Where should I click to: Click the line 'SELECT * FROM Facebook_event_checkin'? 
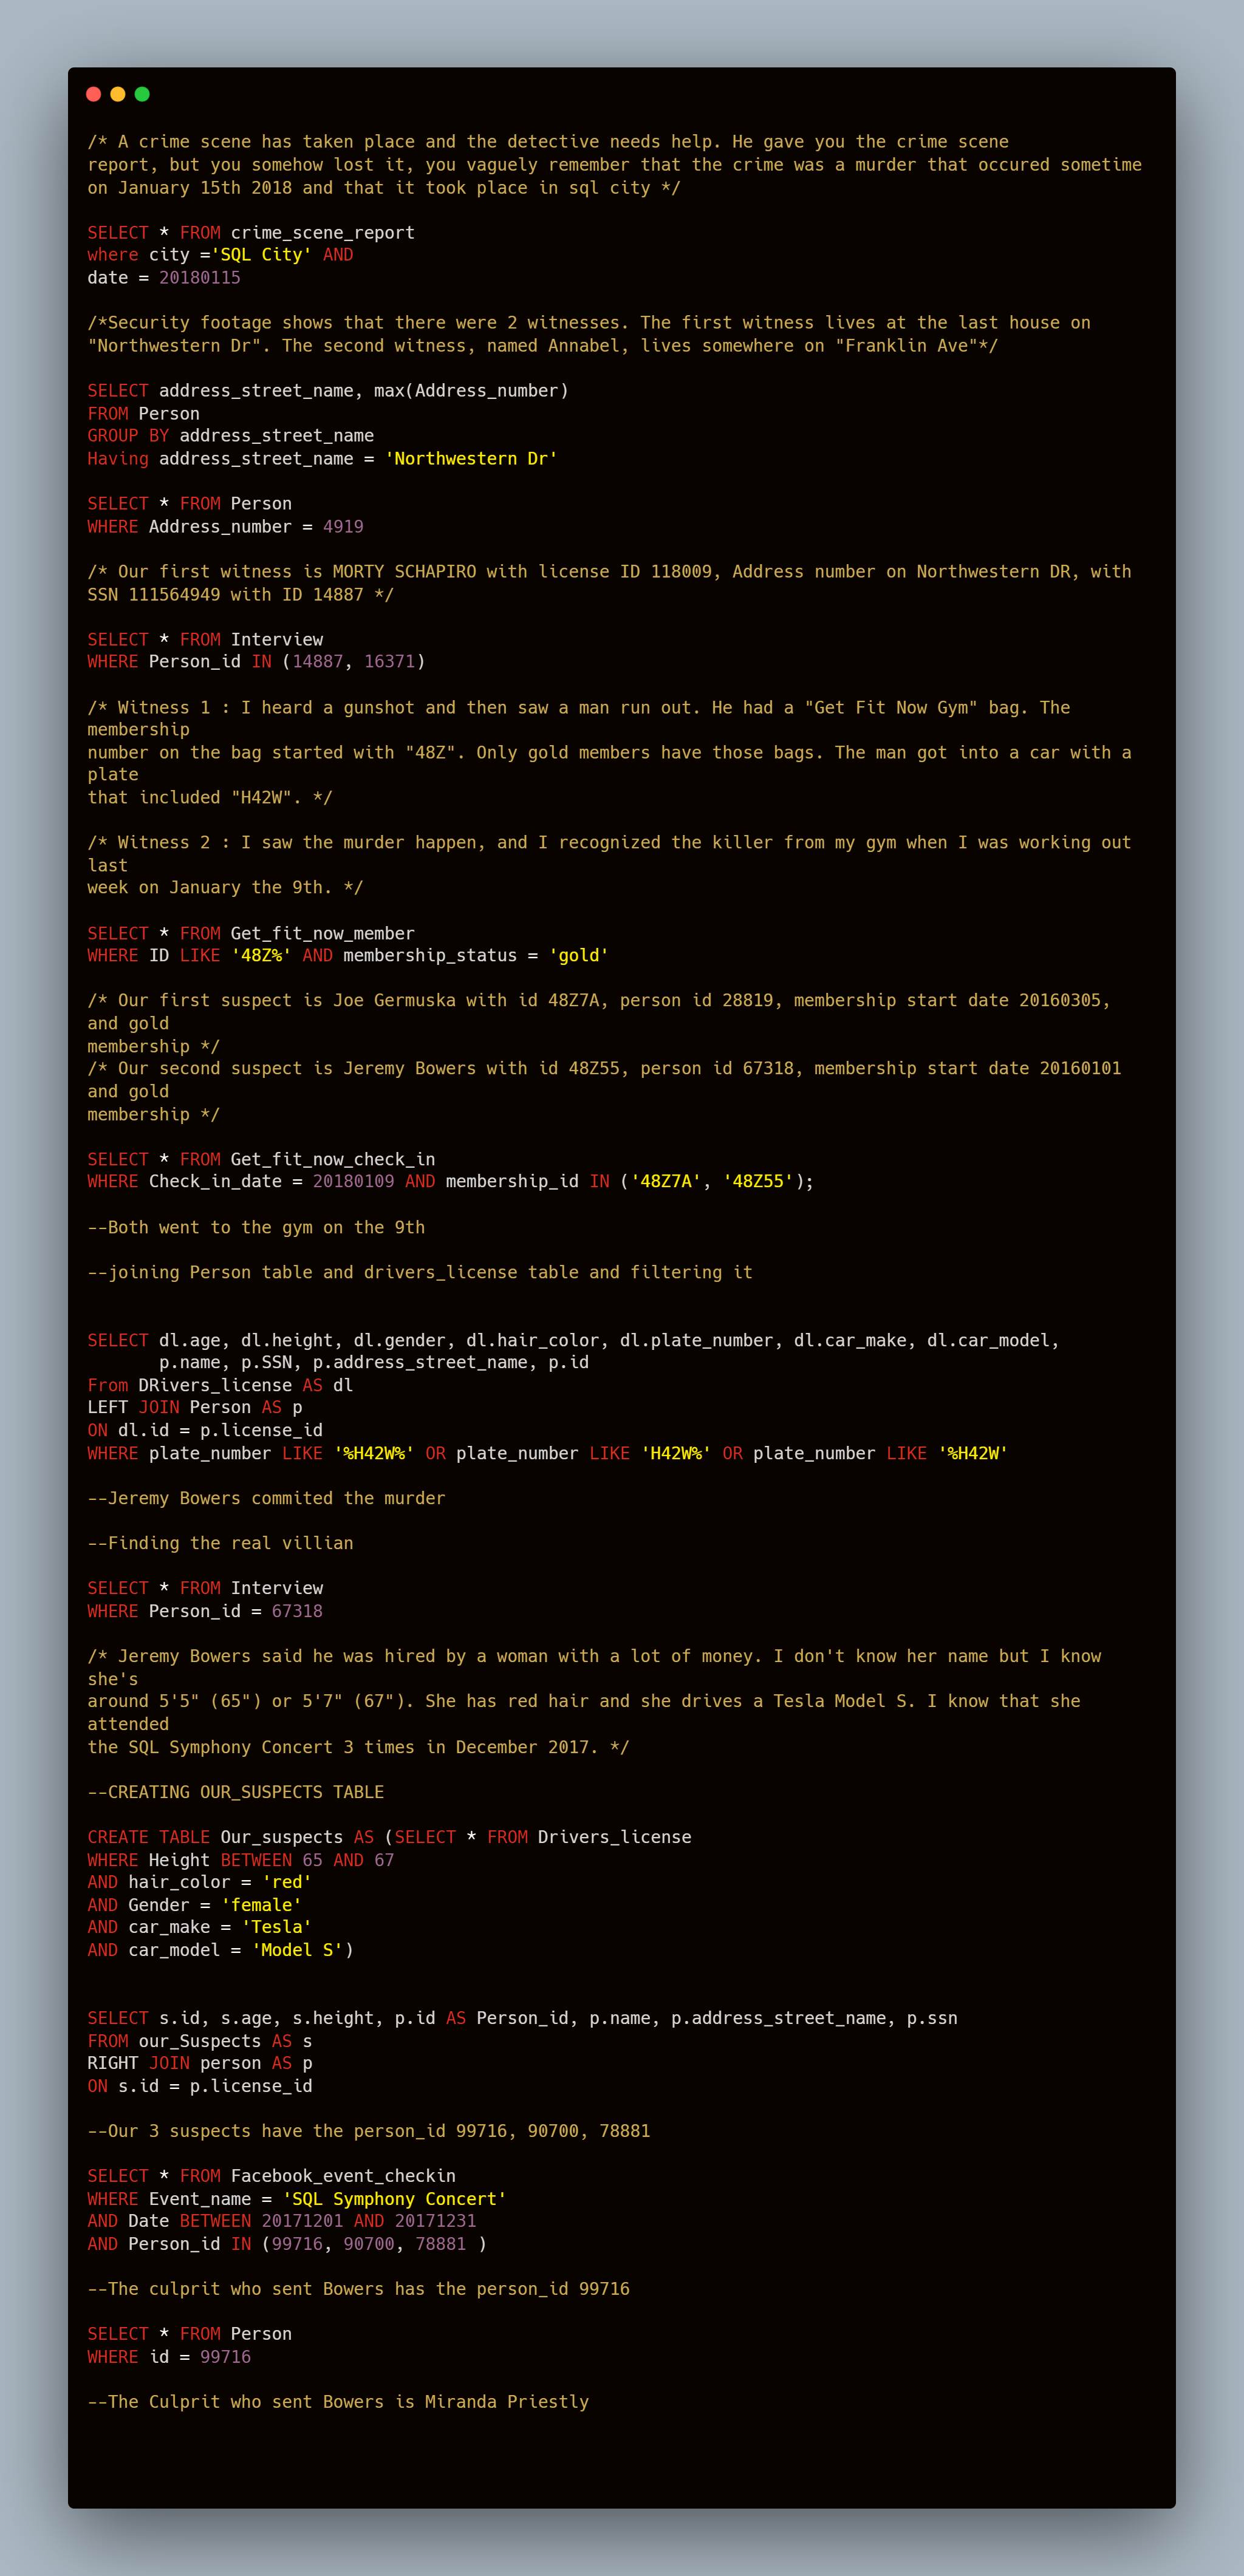coord(271,2176)
